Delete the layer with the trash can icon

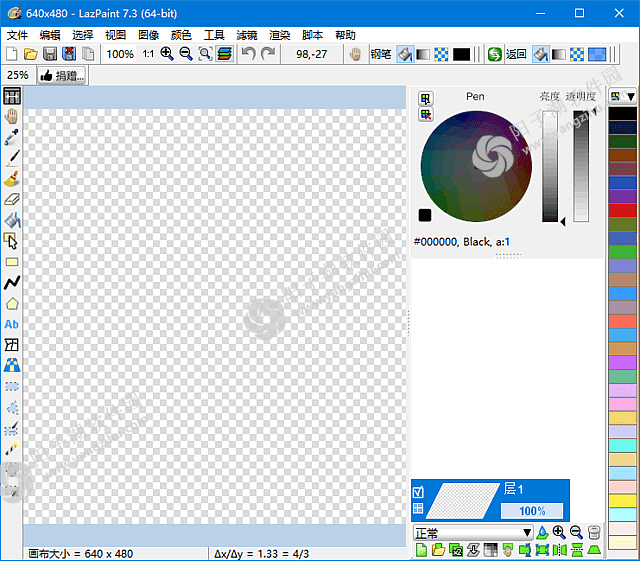click(x=594, y=532)
